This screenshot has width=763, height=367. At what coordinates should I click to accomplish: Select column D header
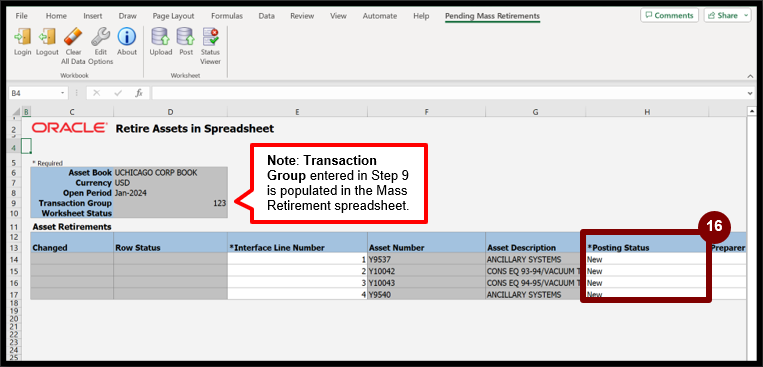pyautogui.click(x=170, y=112)
